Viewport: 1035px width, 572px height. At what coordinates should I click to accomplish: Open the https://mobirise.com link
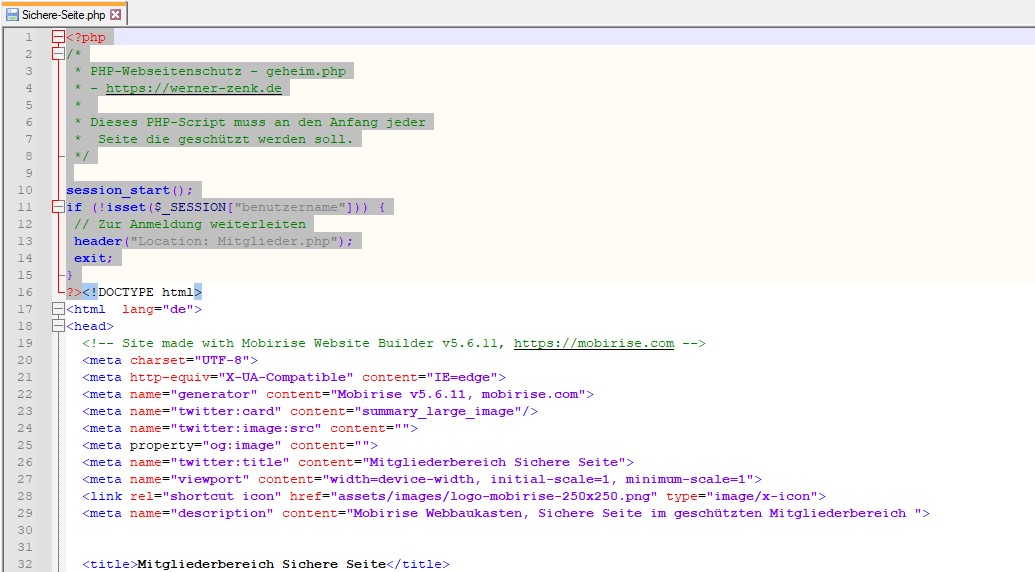click(593, 343)
